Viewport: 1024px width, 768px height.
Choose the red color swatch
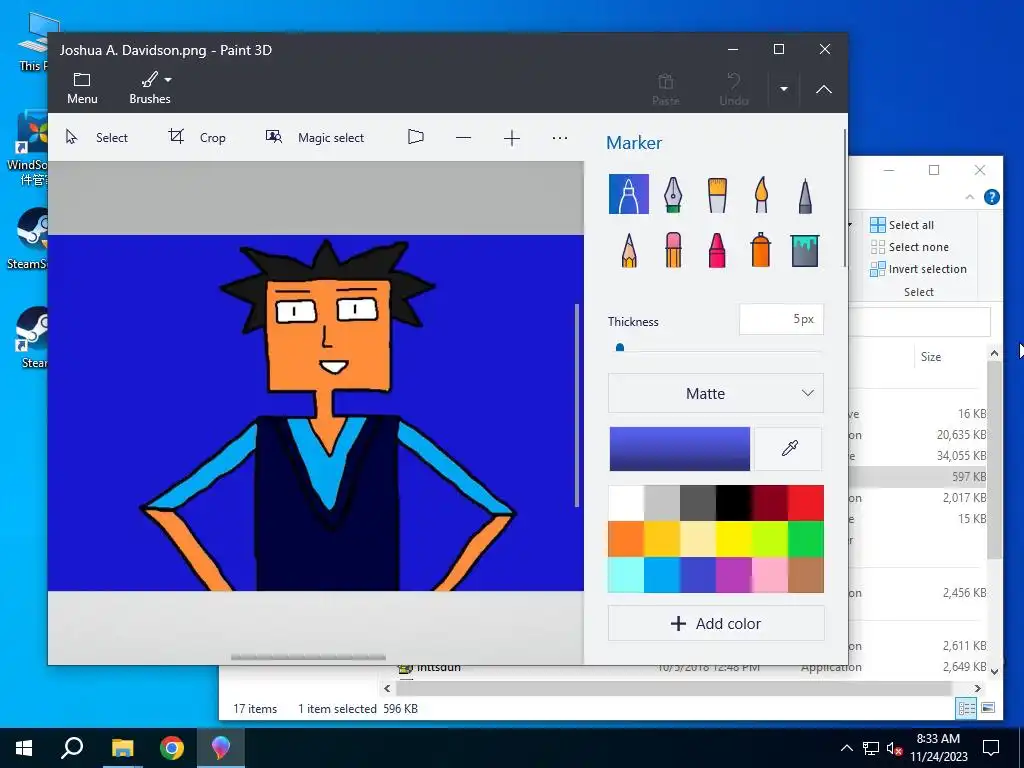click(806, 502)
